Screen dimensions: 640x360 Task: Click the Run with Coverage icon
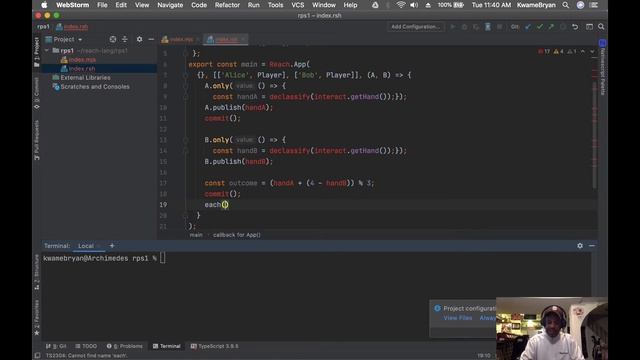pos(476,27)
